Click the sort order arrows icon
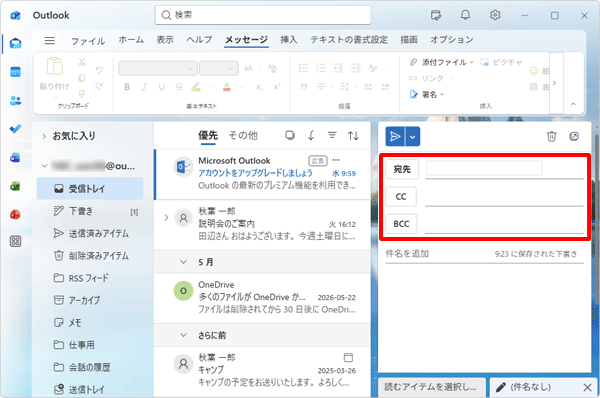The image size is (600, 398). point(353,135)
